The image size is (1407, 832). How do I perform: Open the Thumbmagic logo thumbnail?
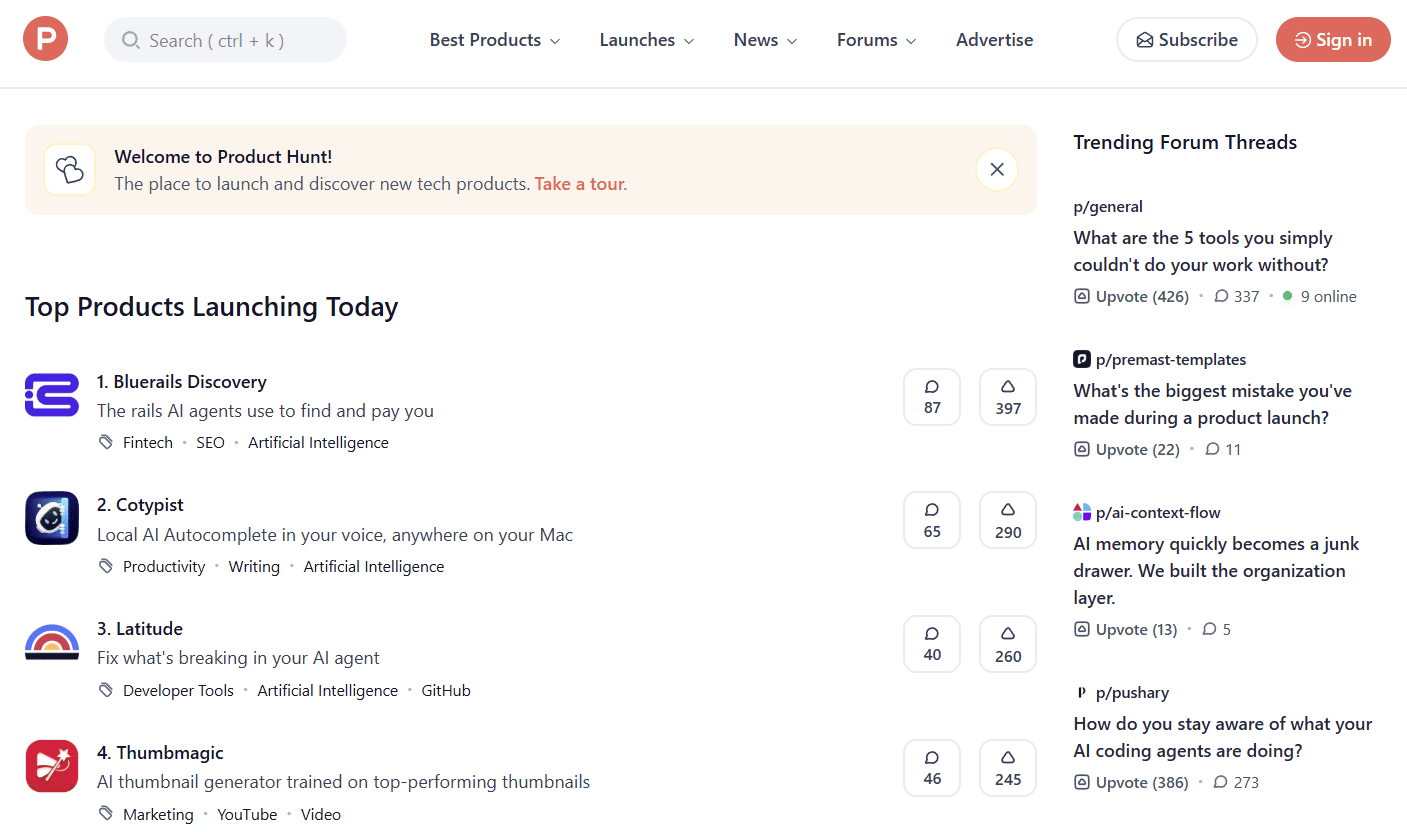52,766
